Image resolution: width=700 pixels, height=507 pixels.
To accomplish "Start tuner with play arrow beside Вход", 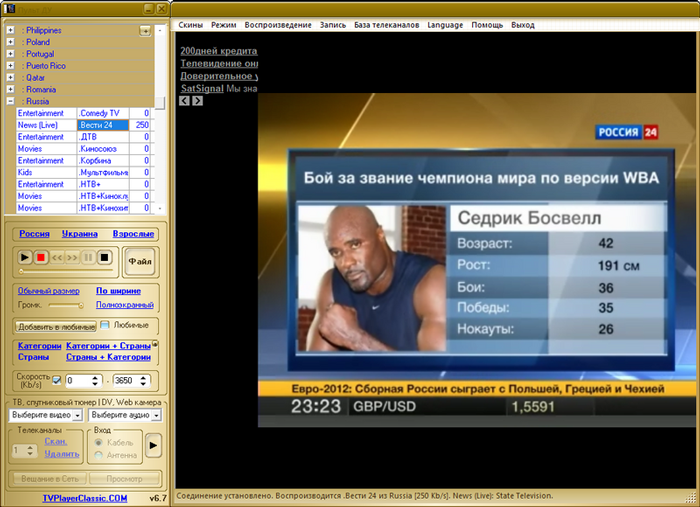I will pyautogui.click(x=153, y=445).
